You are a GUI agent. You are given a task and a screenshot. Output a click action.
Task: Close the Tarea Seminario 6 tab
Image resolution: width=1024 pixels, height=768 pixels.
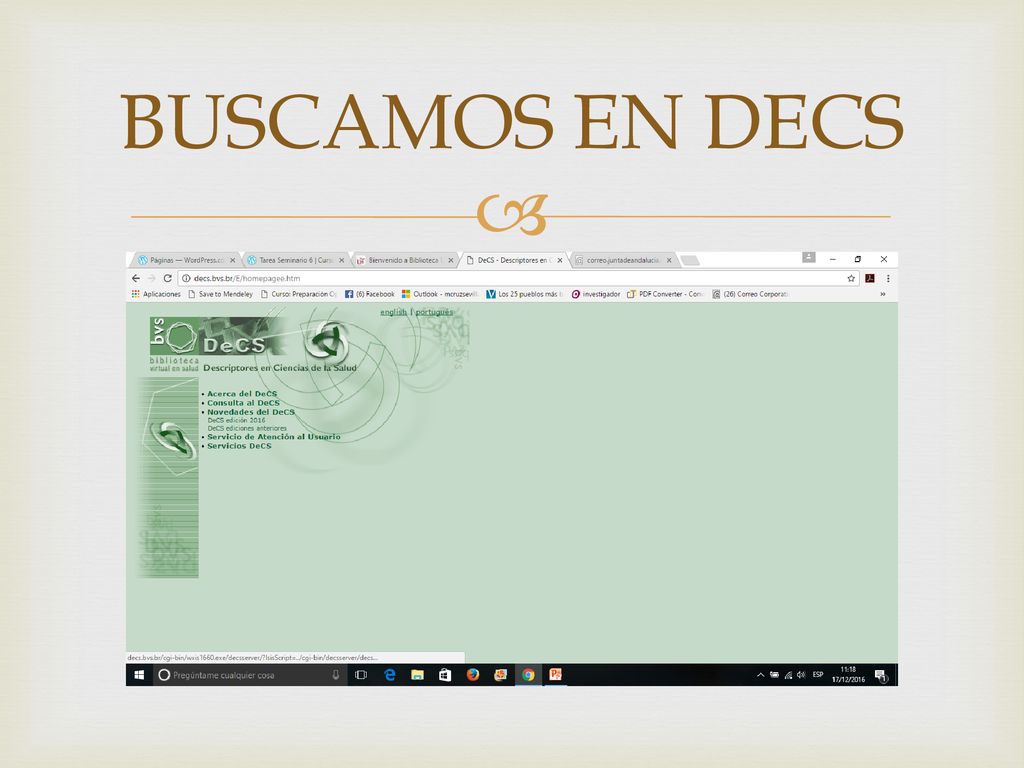(341, 260)
